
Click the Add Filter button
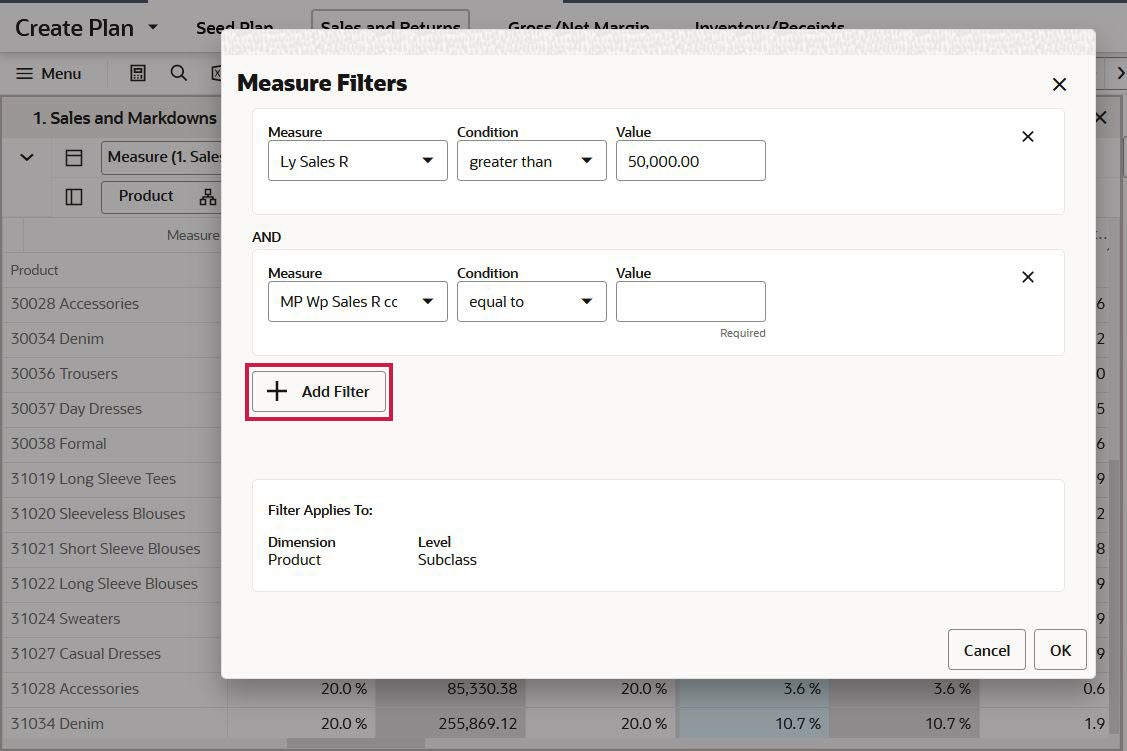coord(319,391)
